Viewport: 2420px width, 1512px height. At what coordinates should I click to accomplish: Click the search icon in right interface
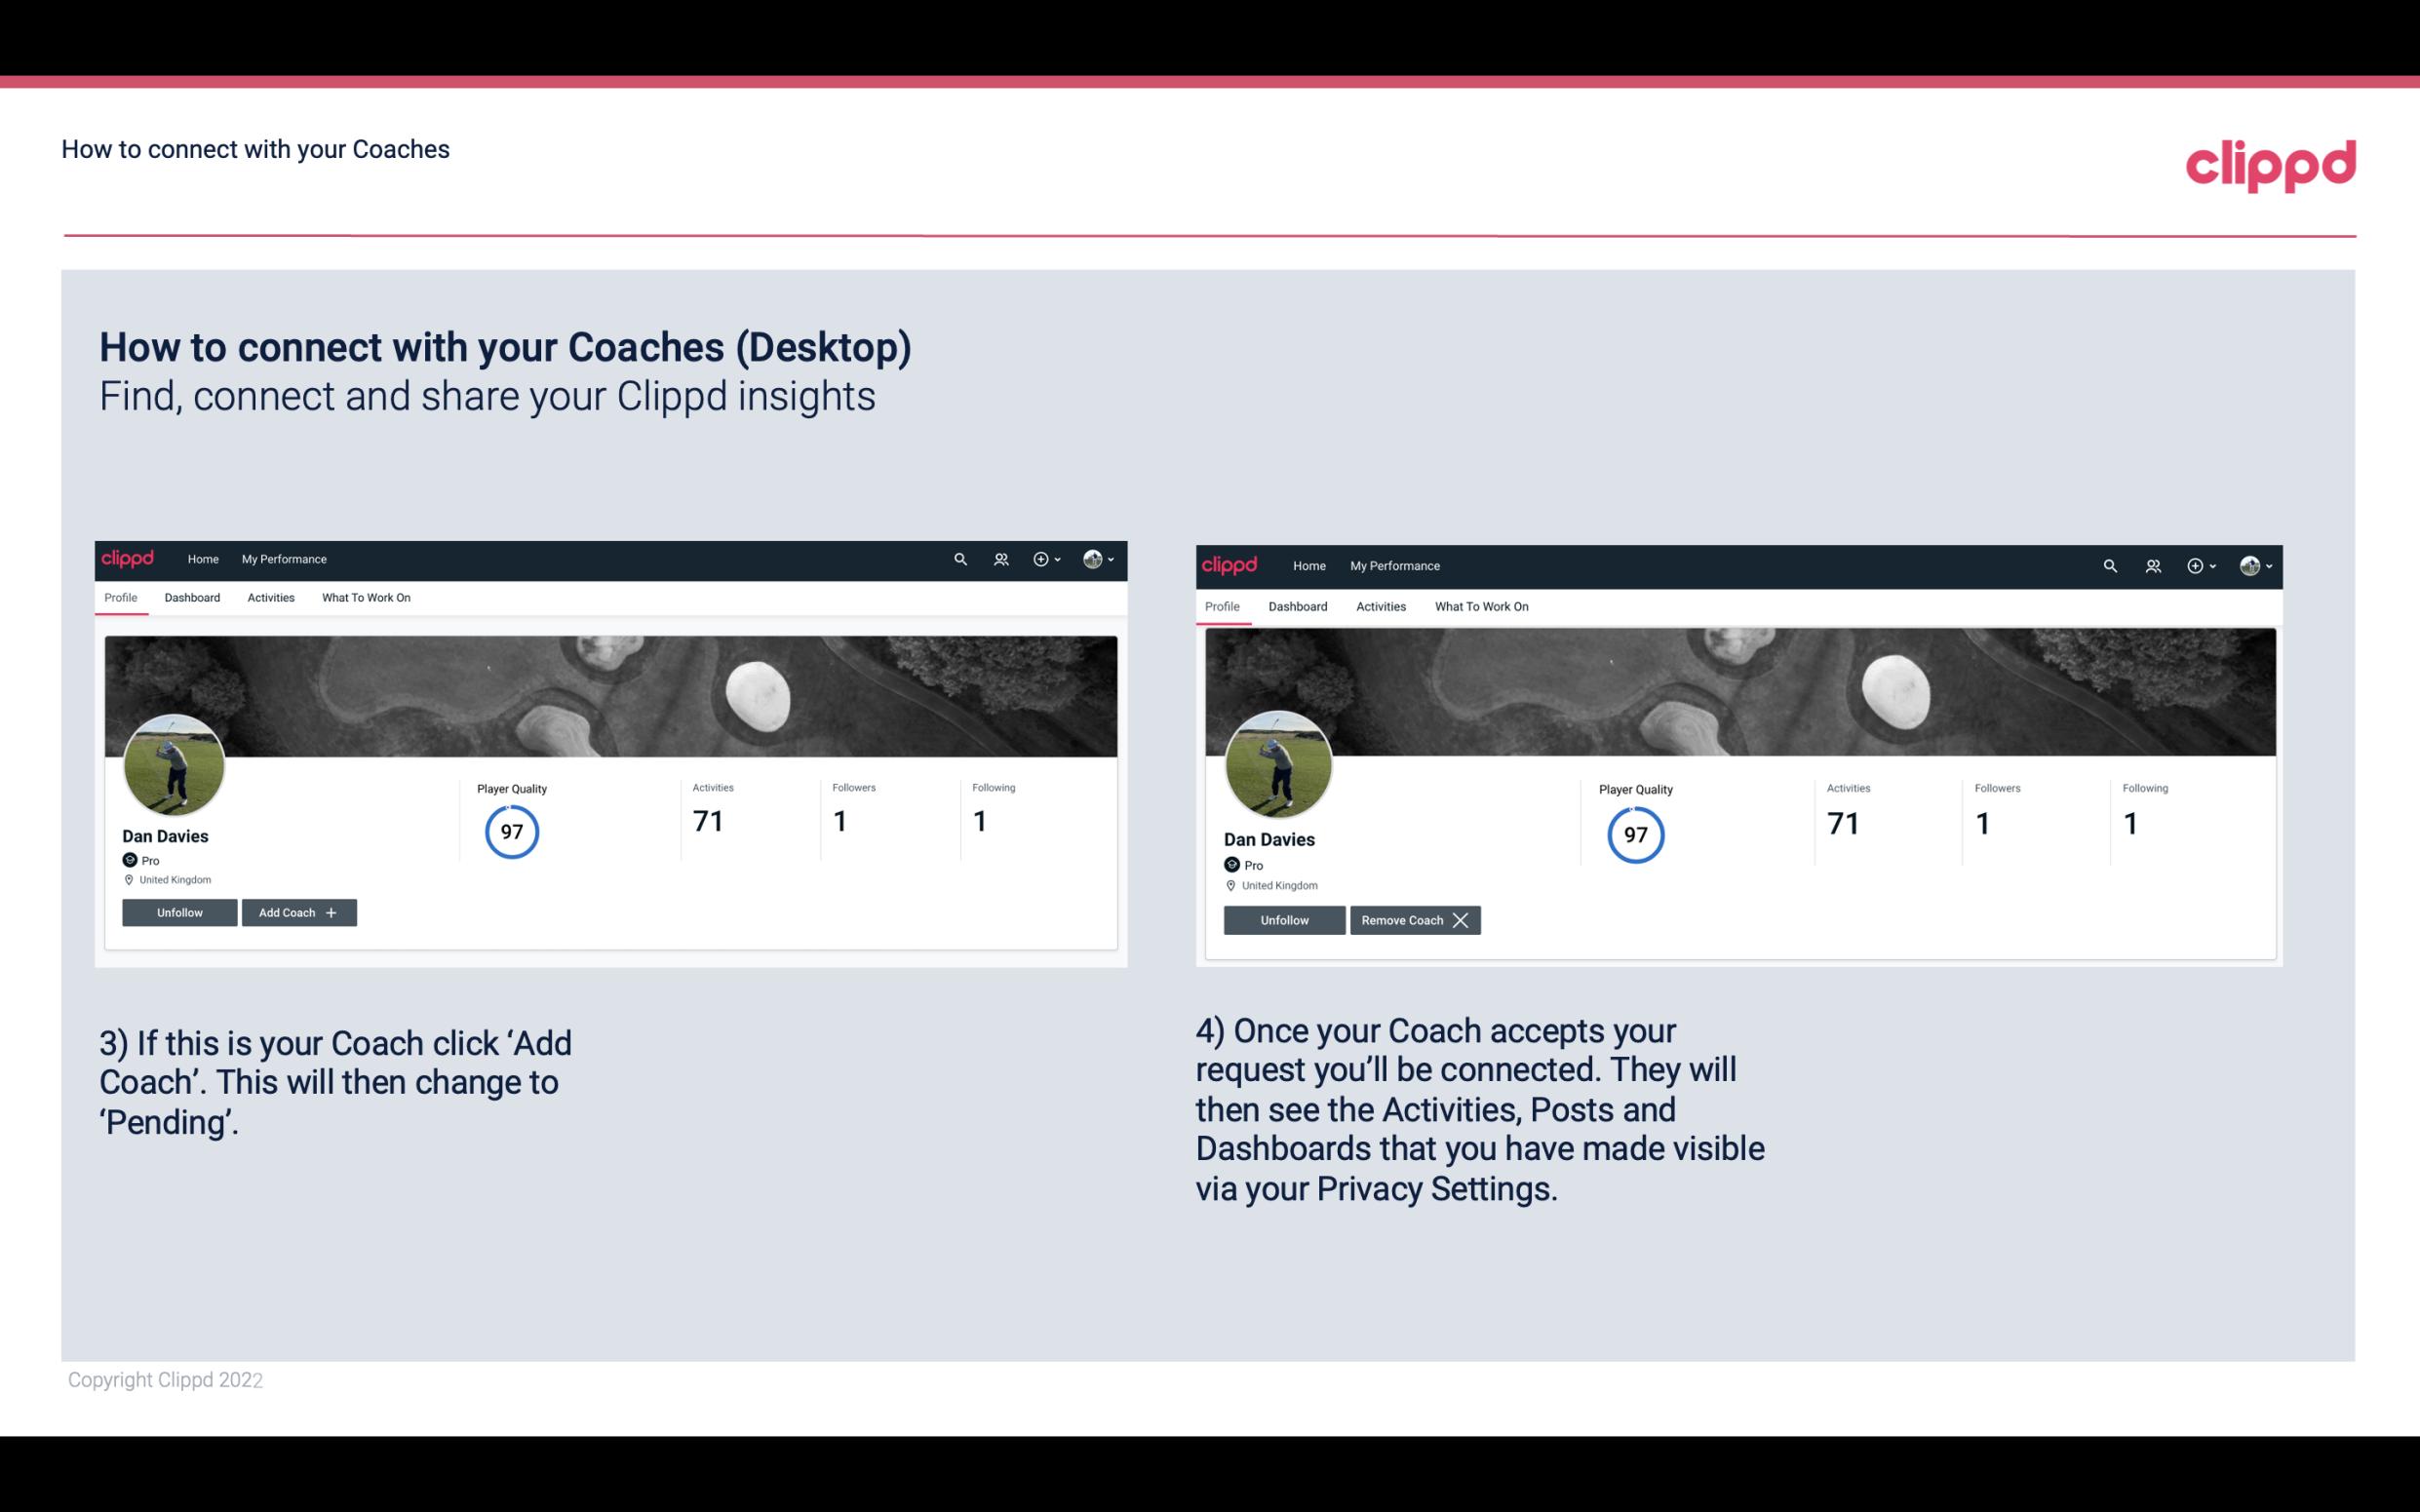(x=2110, y=564)
